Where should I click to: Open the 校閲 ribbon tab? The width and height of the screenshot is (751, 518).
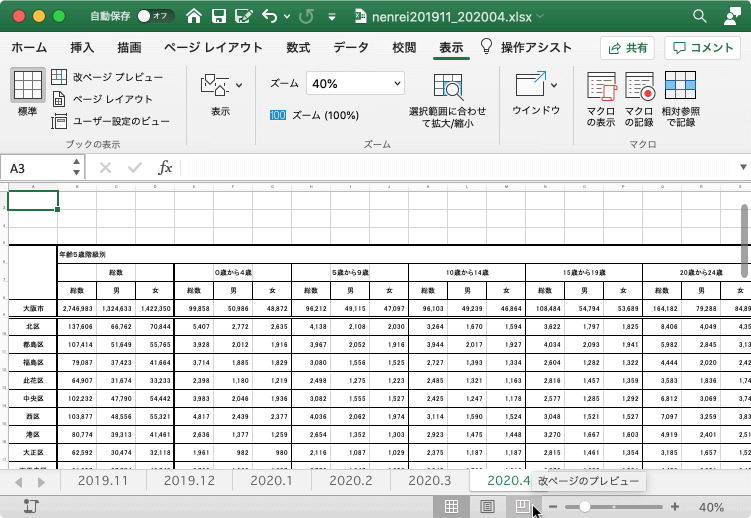click(x=404, y=47)
